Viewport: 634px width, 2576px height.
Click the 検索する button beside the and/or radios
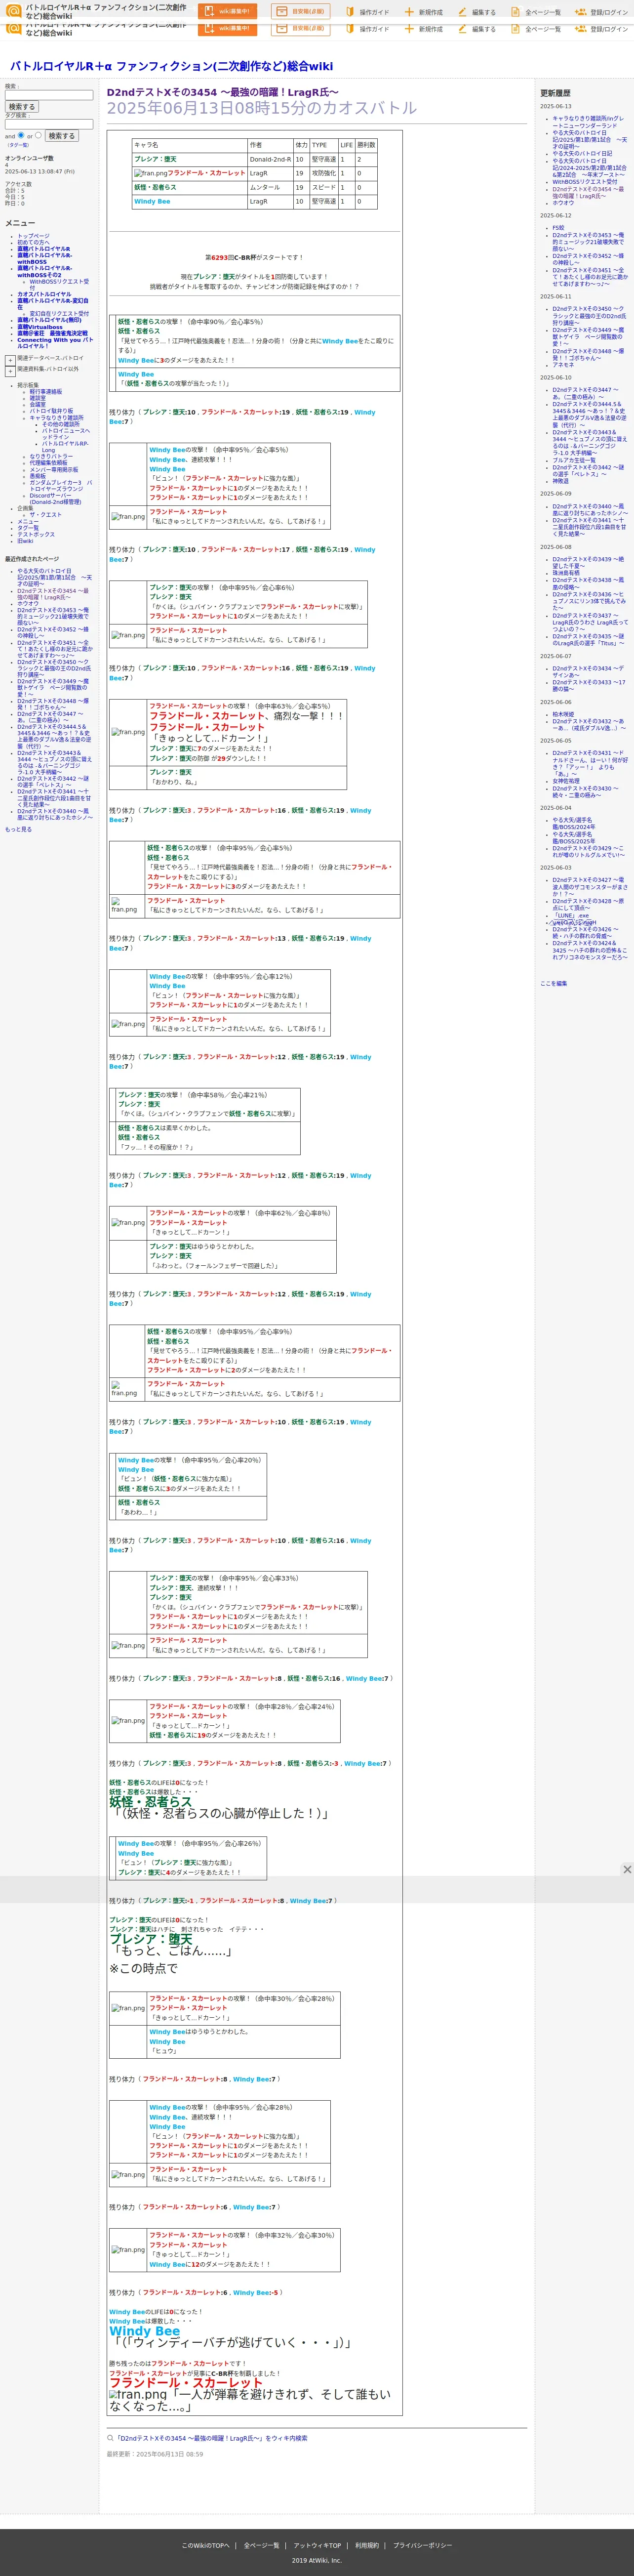click(x=62, y=136)
